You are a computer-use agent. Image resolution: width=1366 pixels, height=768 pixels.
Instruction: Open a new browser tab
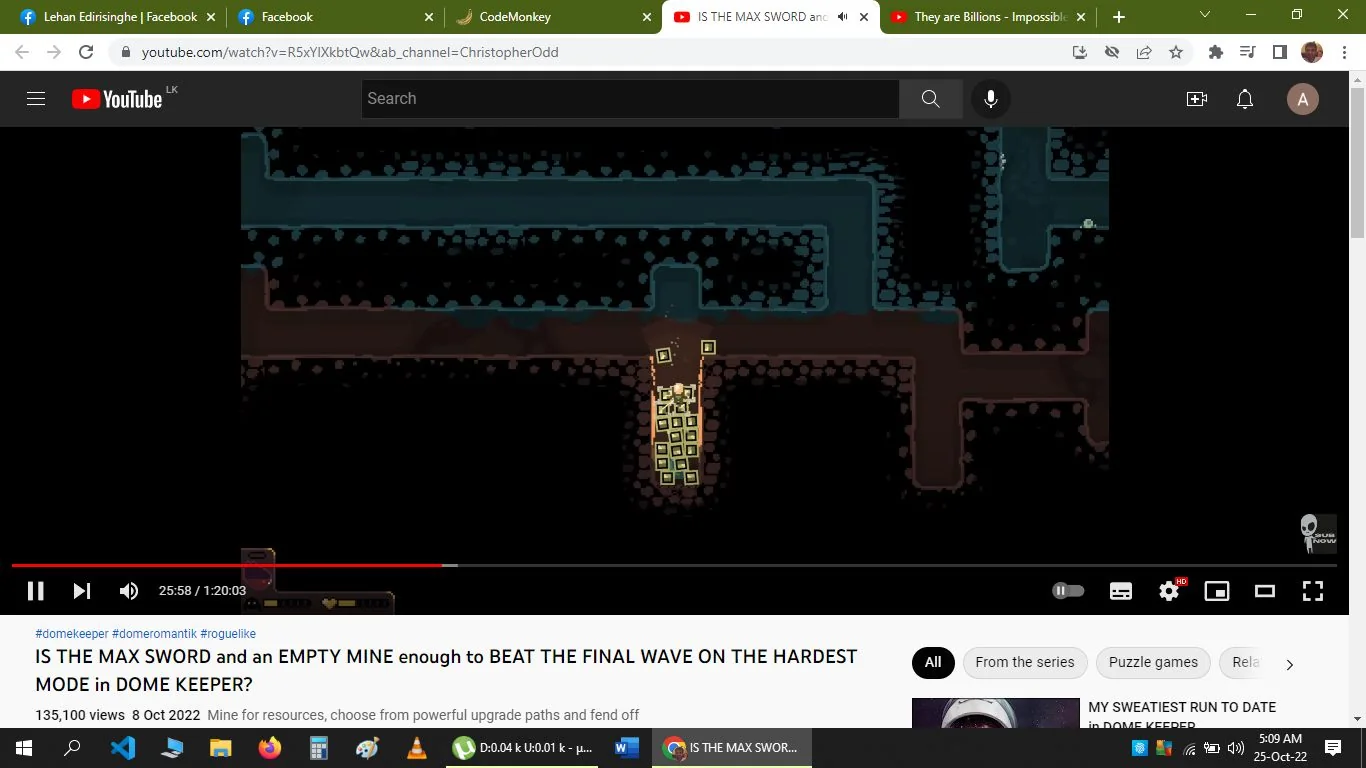point(1118,17)
